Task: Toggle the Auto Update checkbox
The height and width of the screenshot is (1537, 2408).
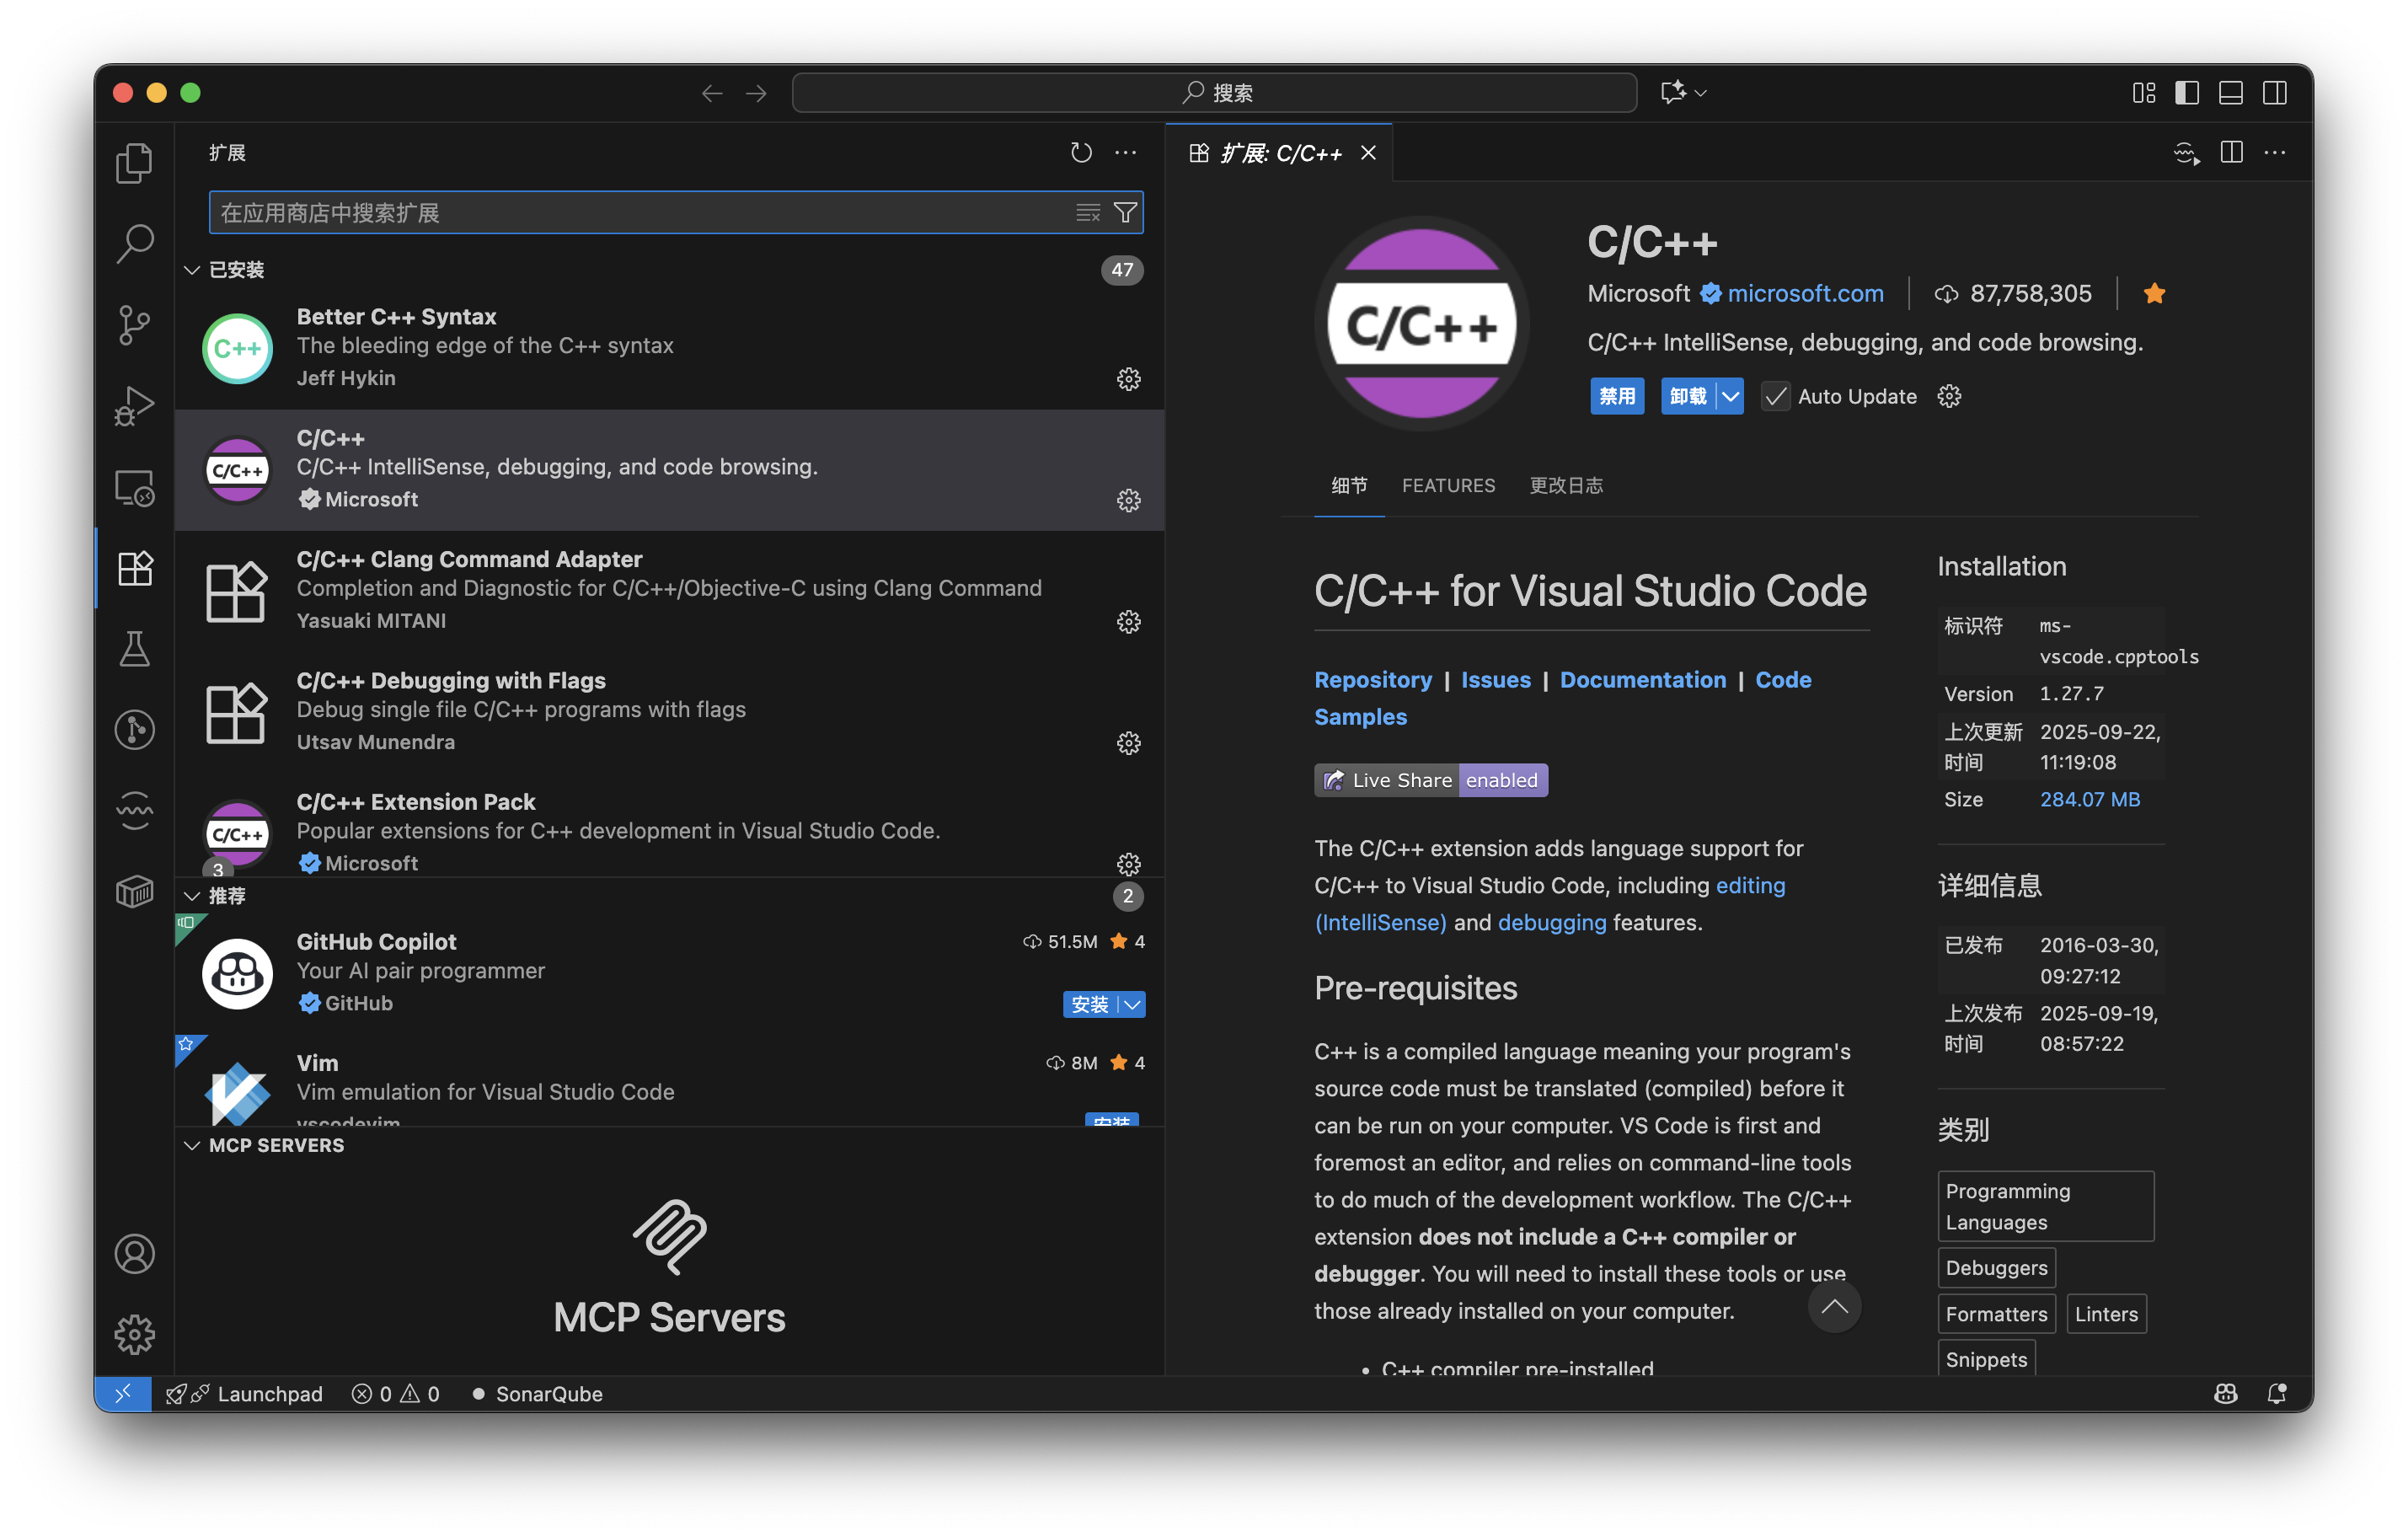Action: tap(1775, 396)
